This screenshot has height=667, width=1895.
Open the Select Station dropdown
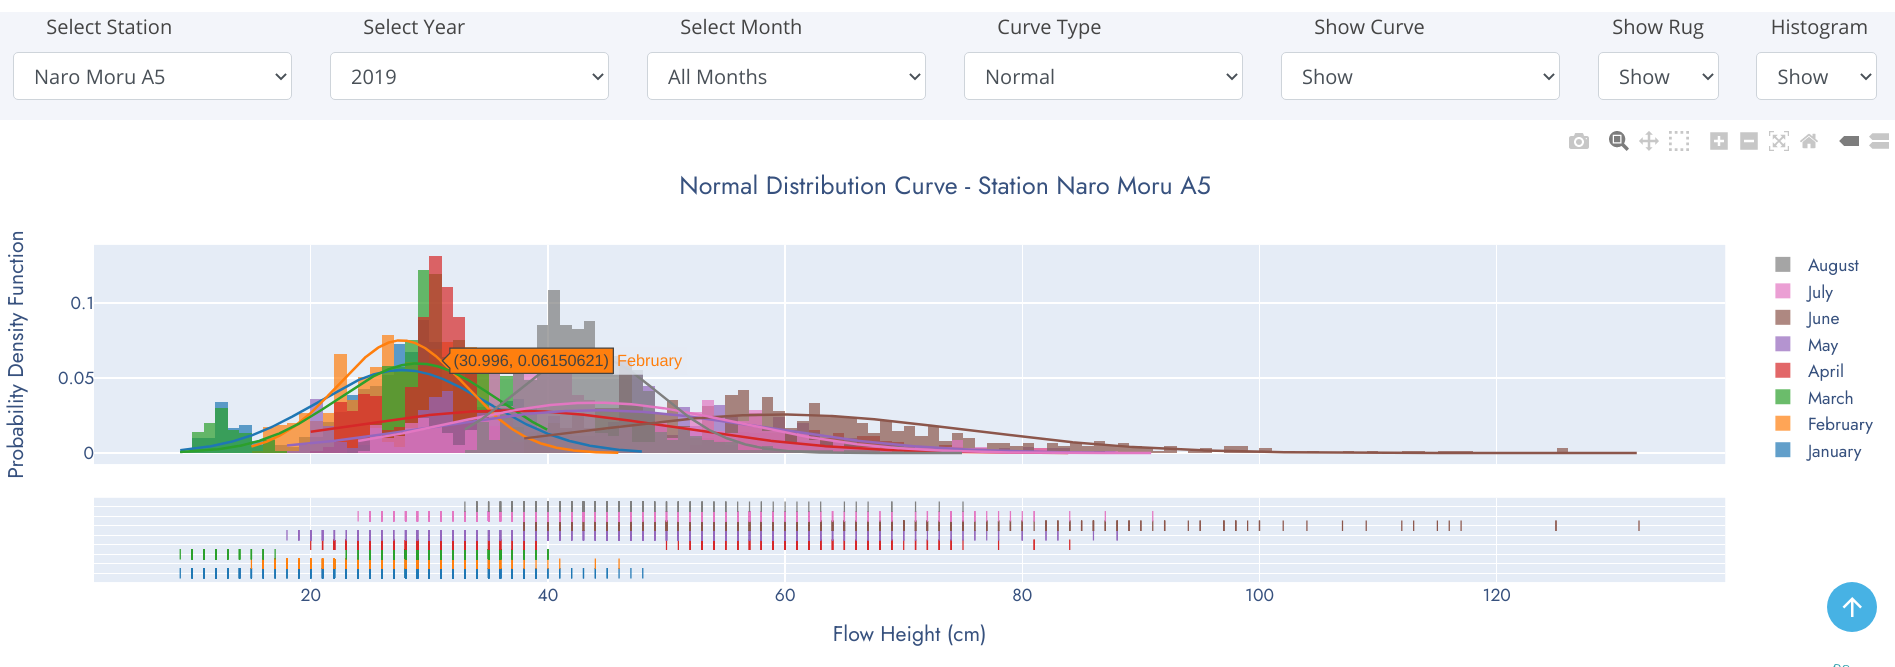click(152, 76)
